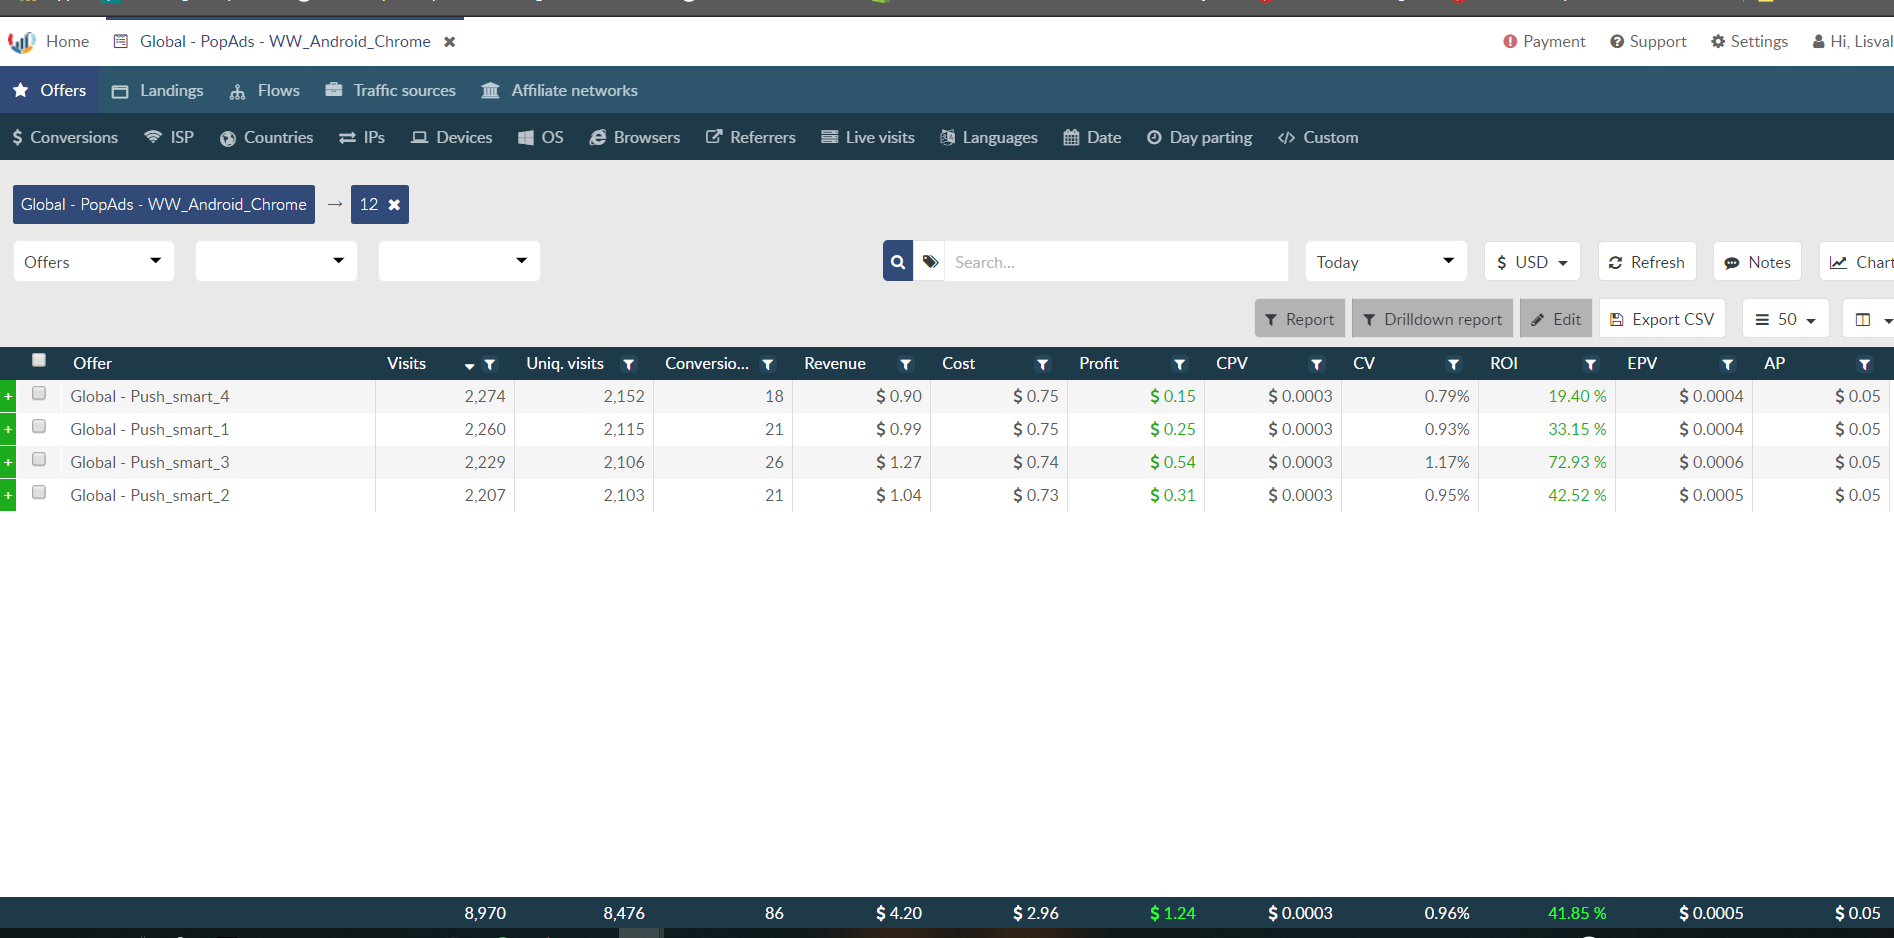
Task: Open the Day parting breakdown
Action: (x=1199, y=138)
